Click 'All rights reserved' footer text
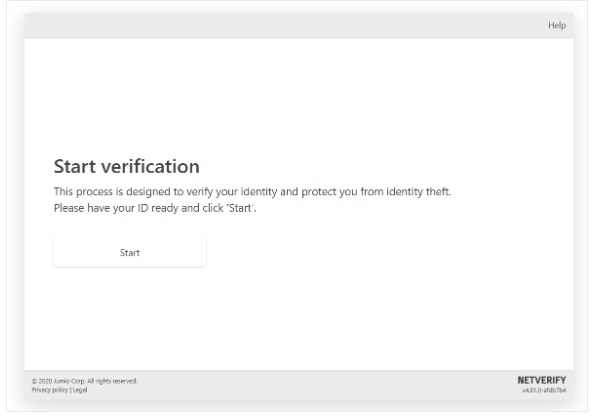This screenshot has height=419, width=598. (x=112, y=381)
